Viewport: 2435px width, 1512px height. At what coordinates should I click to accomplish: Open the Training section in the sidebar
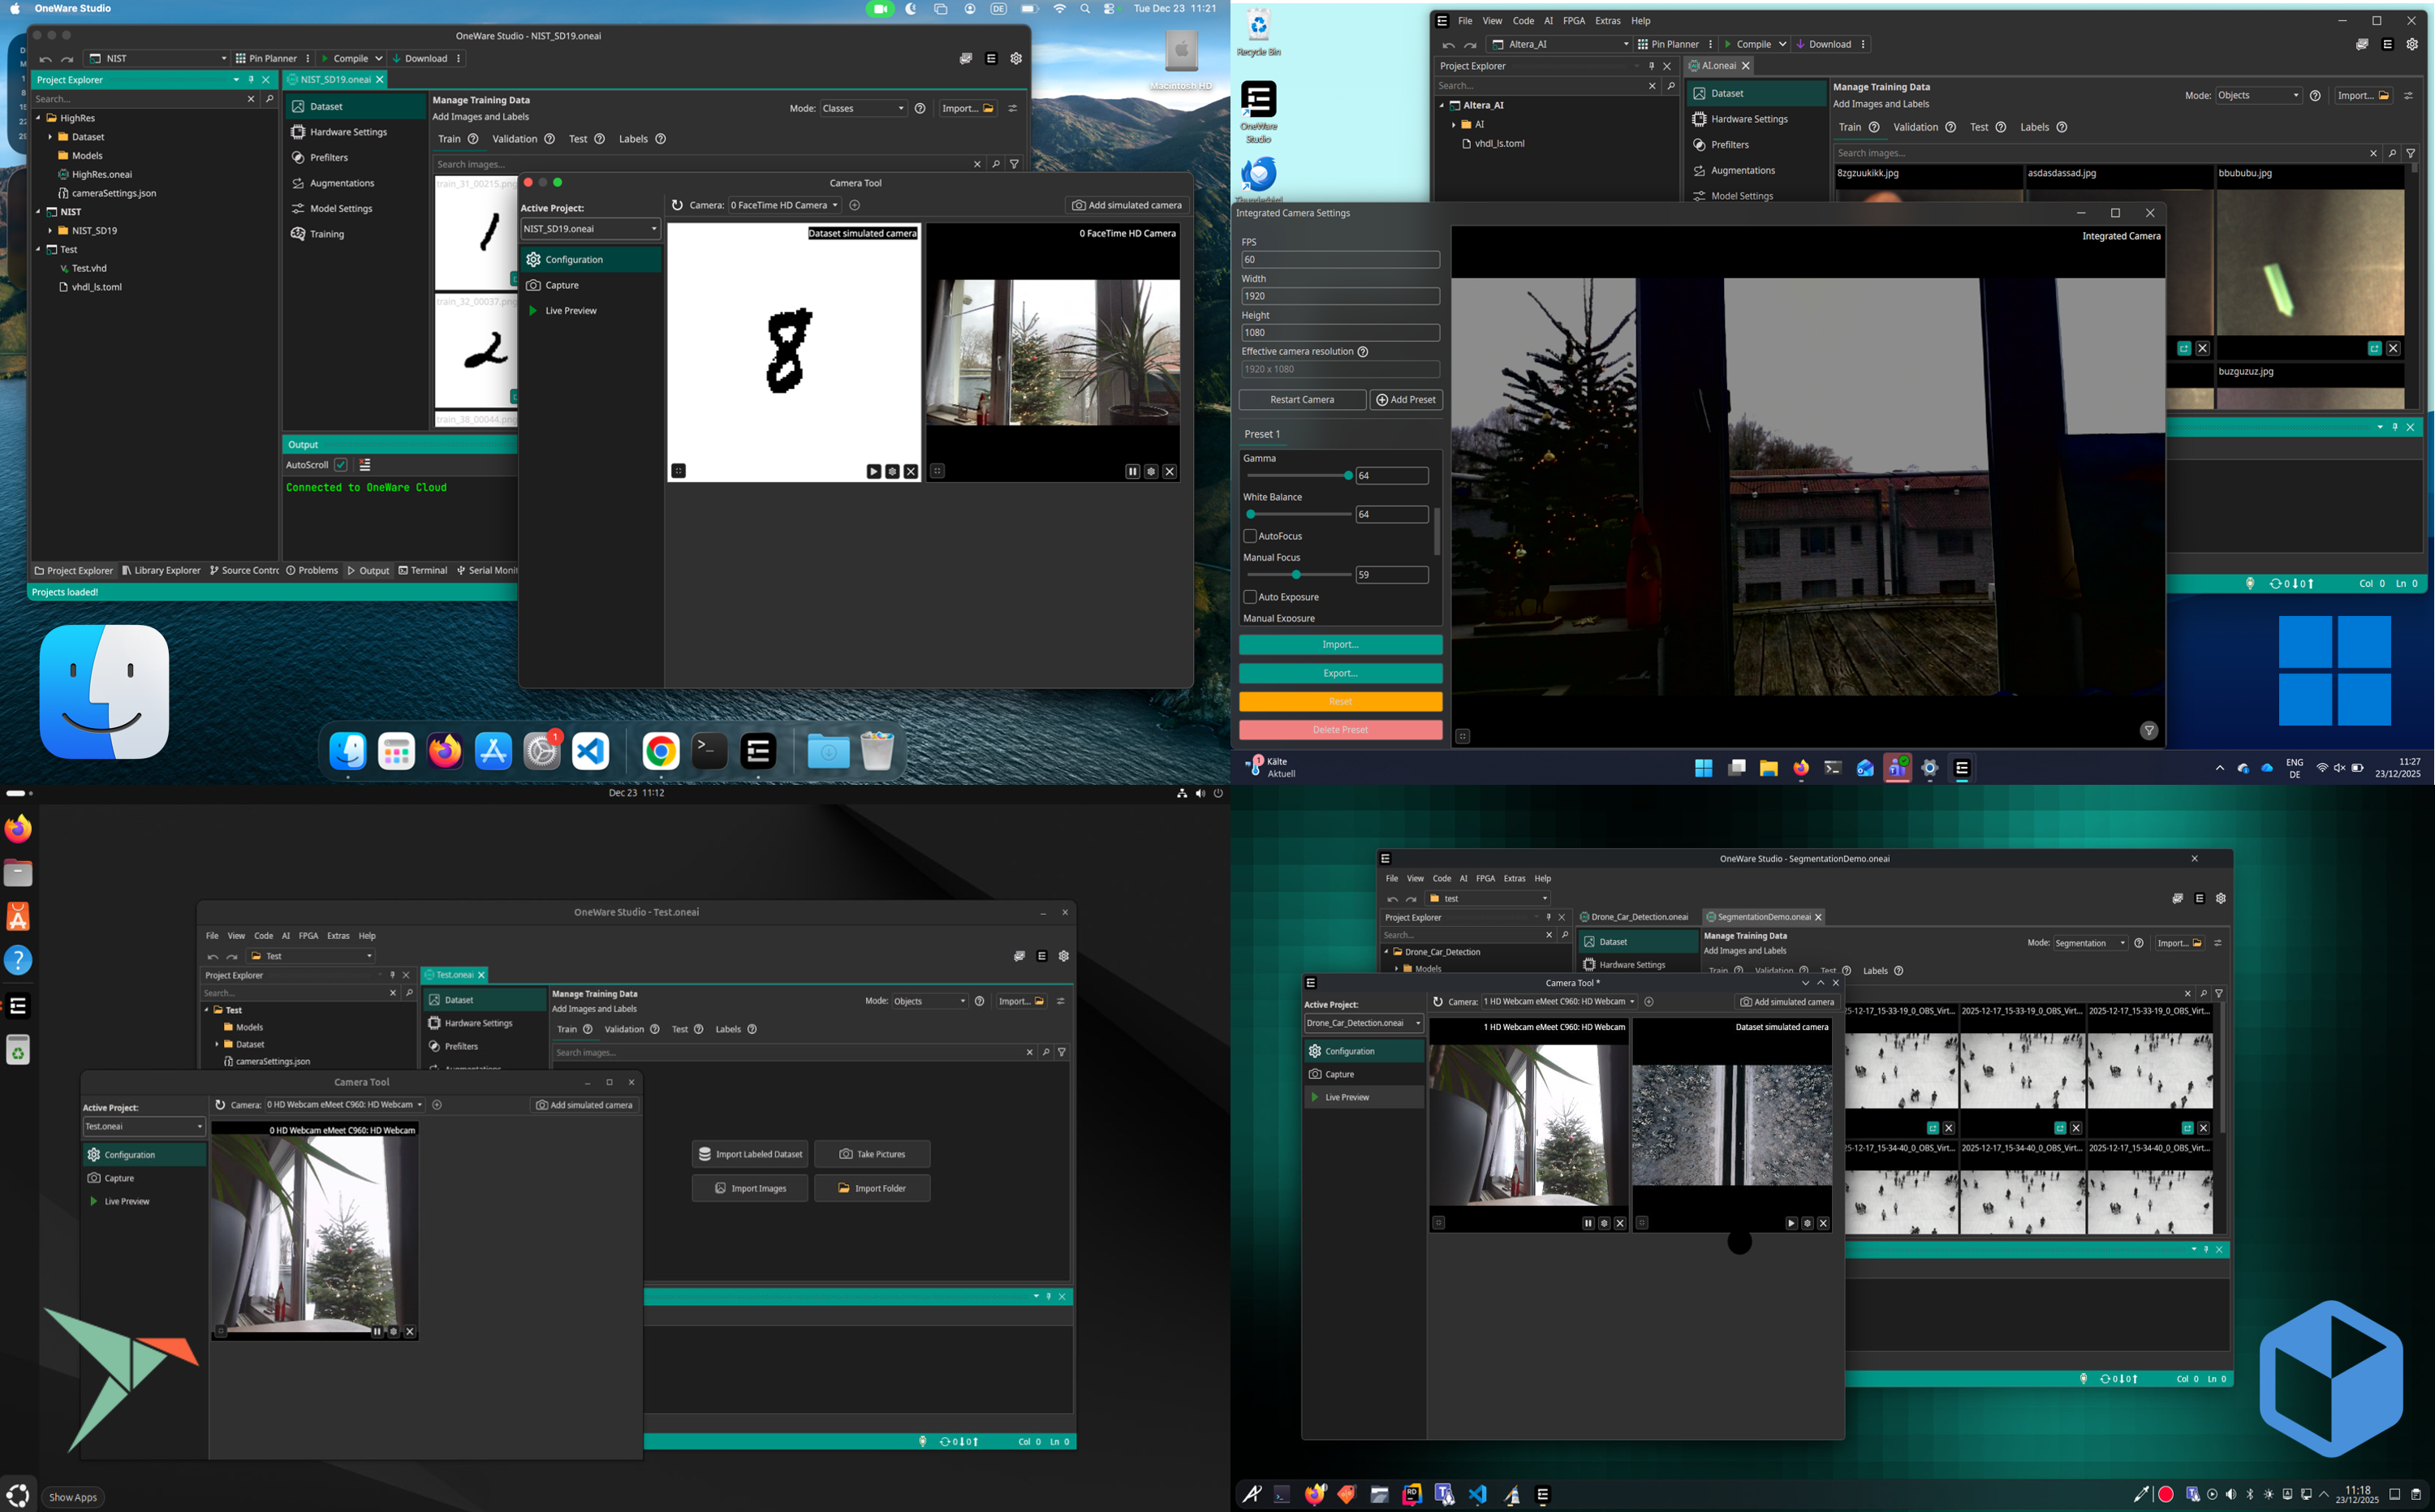pyautogui.click(x=327, y=233)
